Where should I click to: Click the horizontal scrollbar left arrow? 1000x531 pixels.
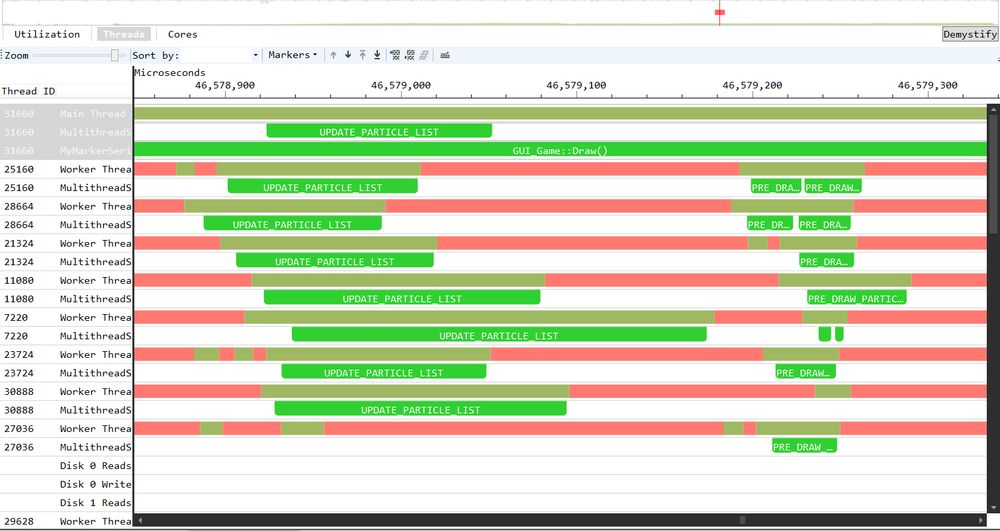coord(140,520)
